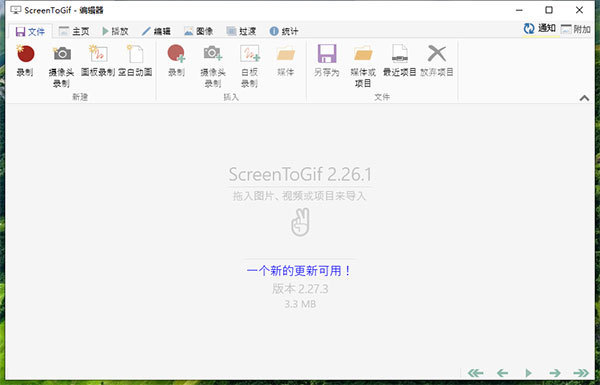The width and height of the screenshot is (600, 385).
Task: Open the 附加 extras button
Action: (x=576, y=29)
